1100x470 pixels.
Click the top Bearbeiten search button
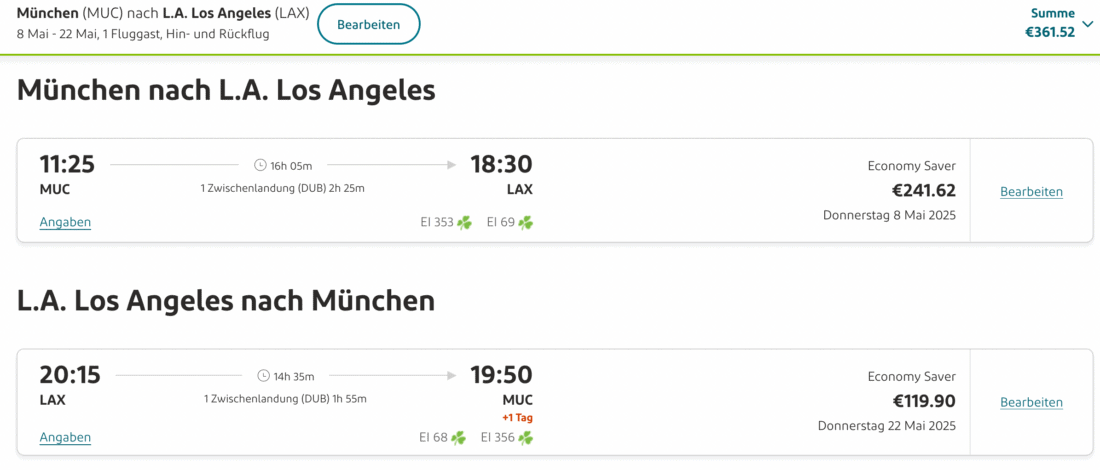click(x=368, y=24)
